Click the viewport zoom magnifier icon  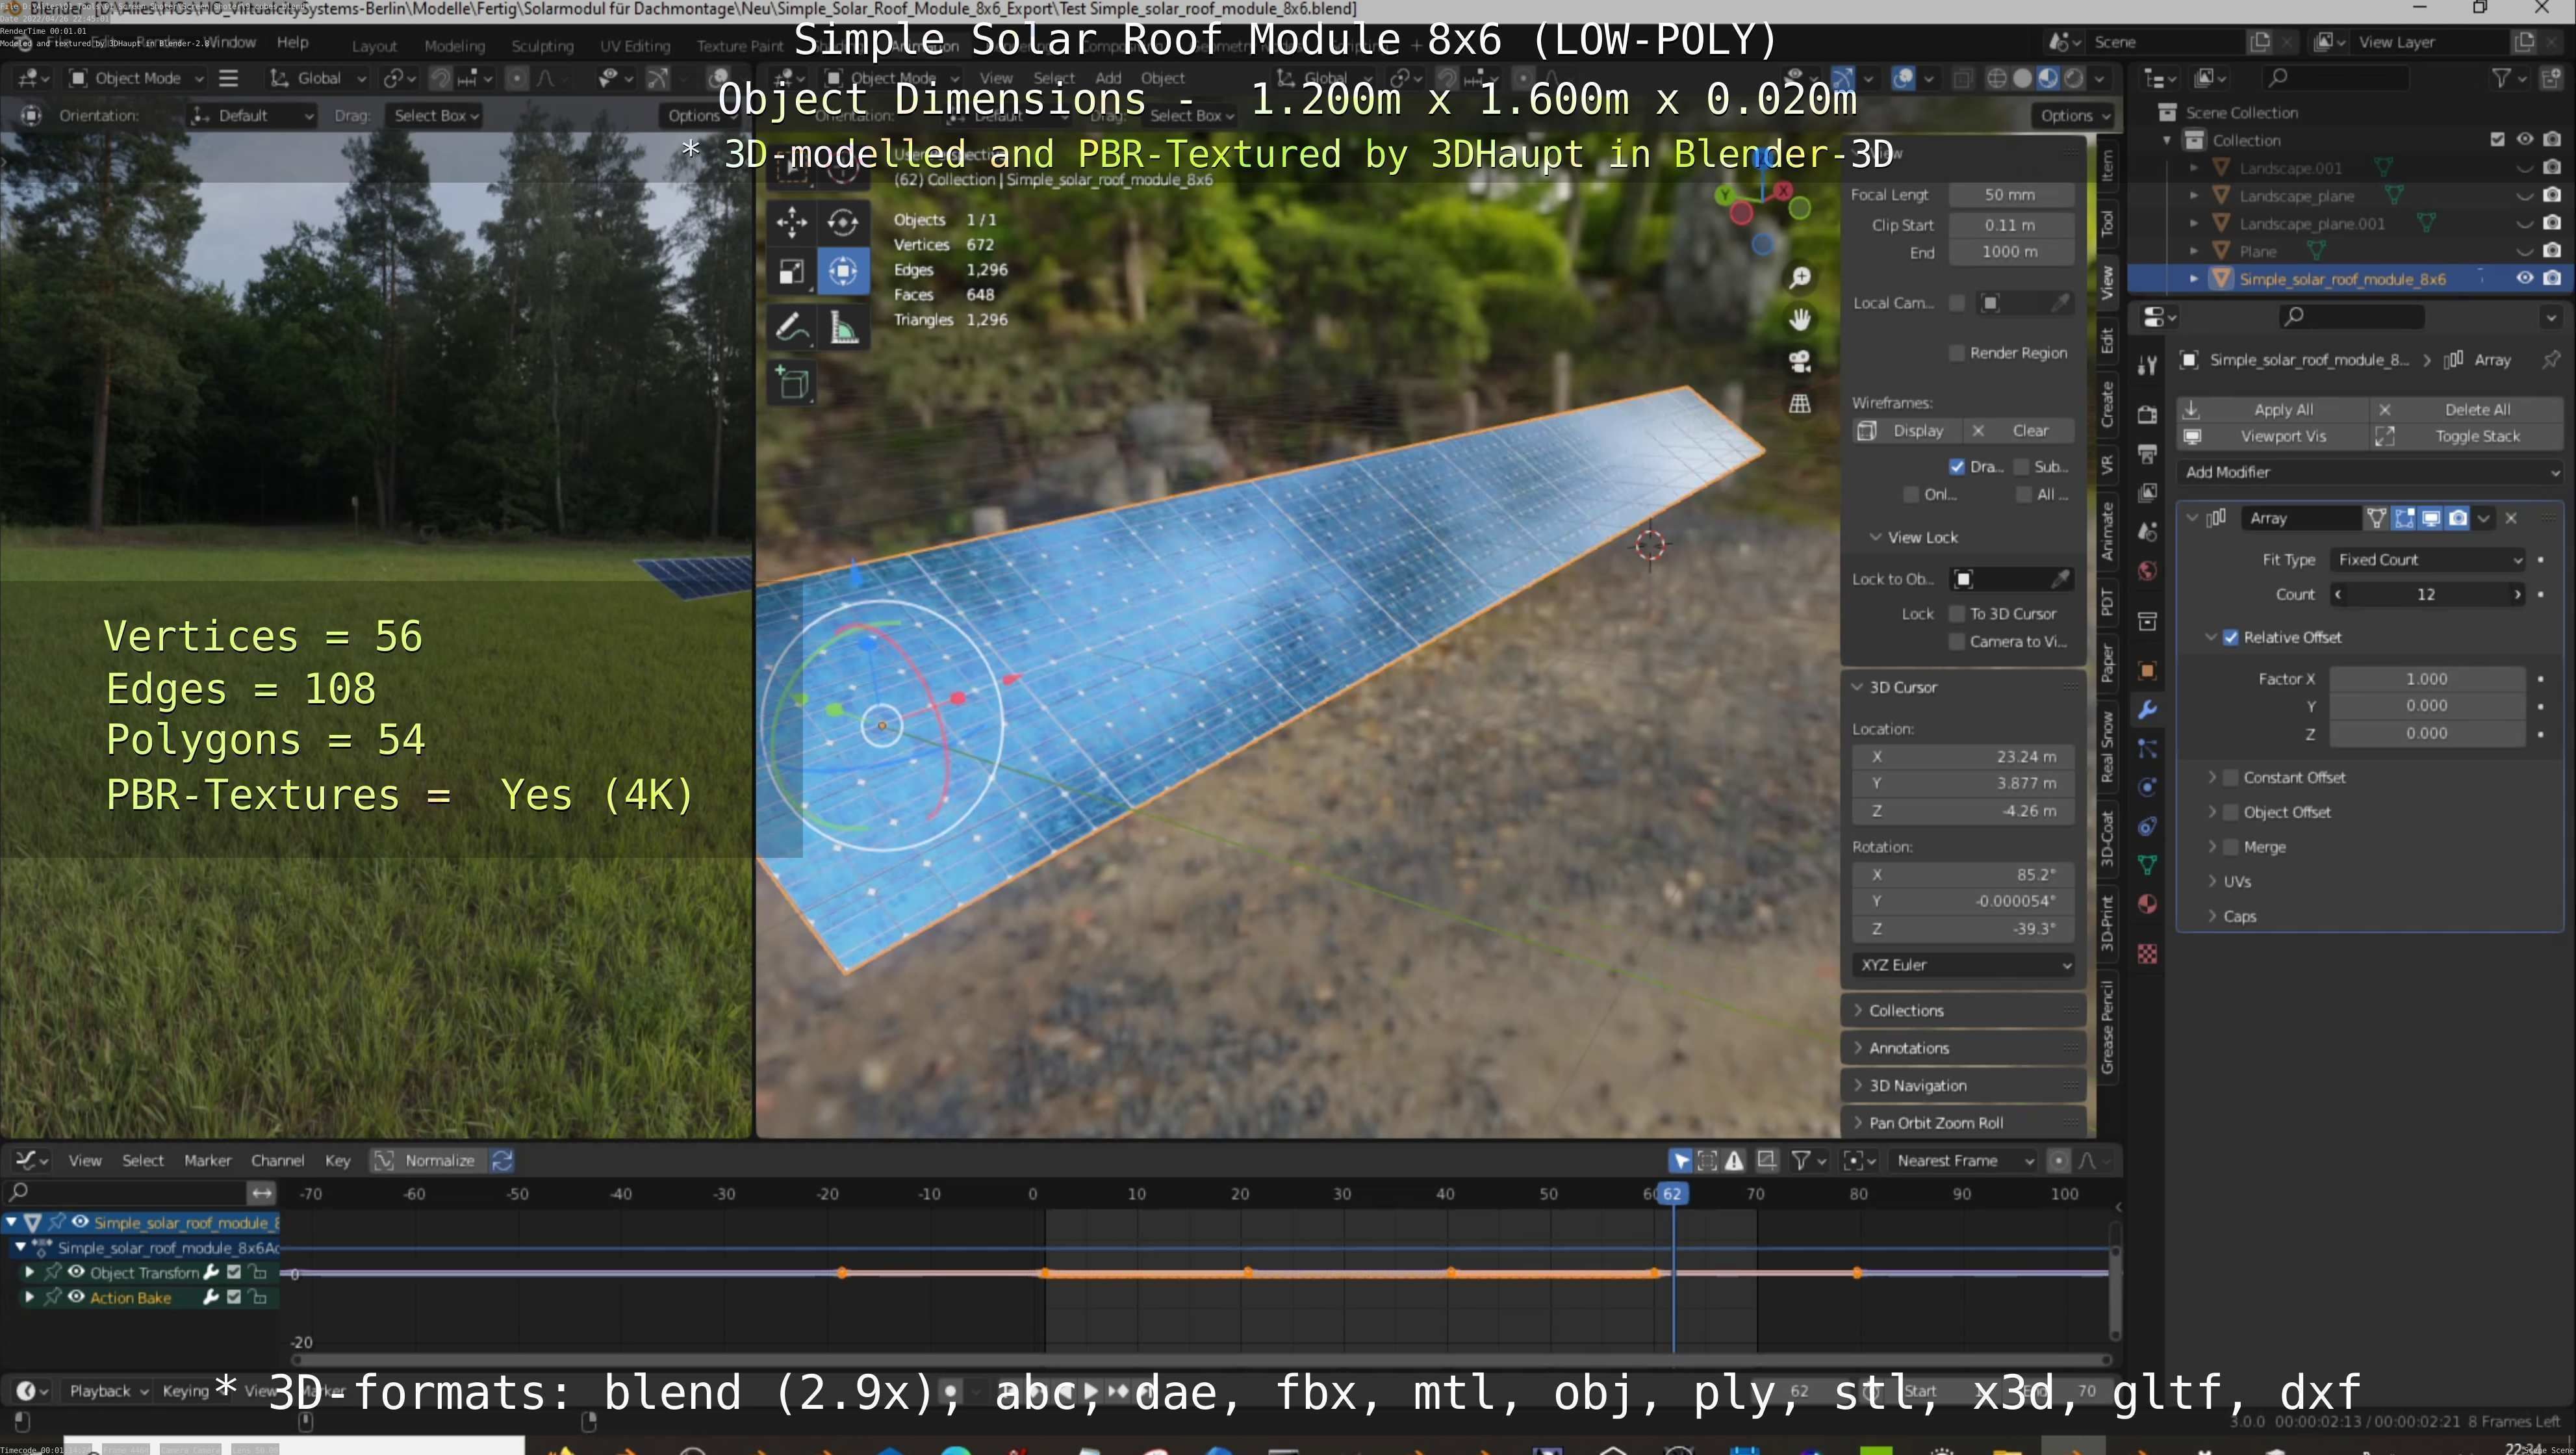pos(1799,278)
